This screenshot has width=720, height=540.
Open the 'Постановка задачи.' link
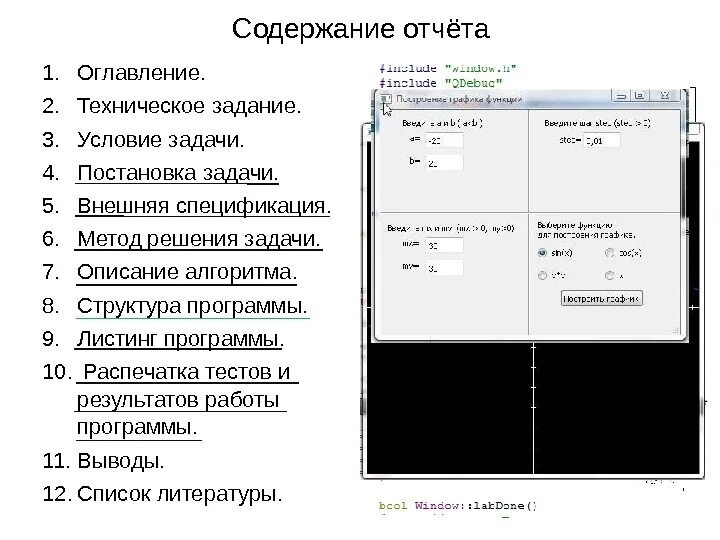pyautogui.click(x=177, y=173)
